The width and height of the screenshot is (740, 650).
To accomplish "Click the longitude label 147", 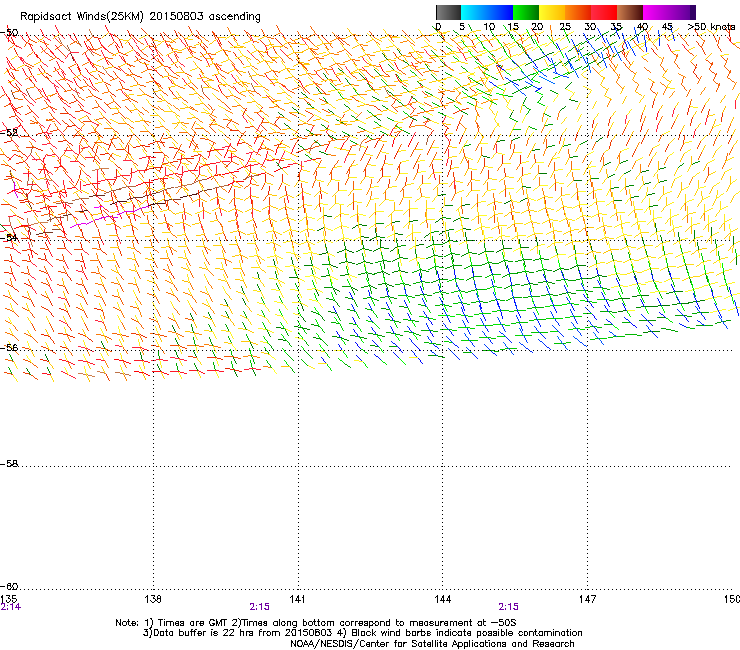I will point(587,599).
